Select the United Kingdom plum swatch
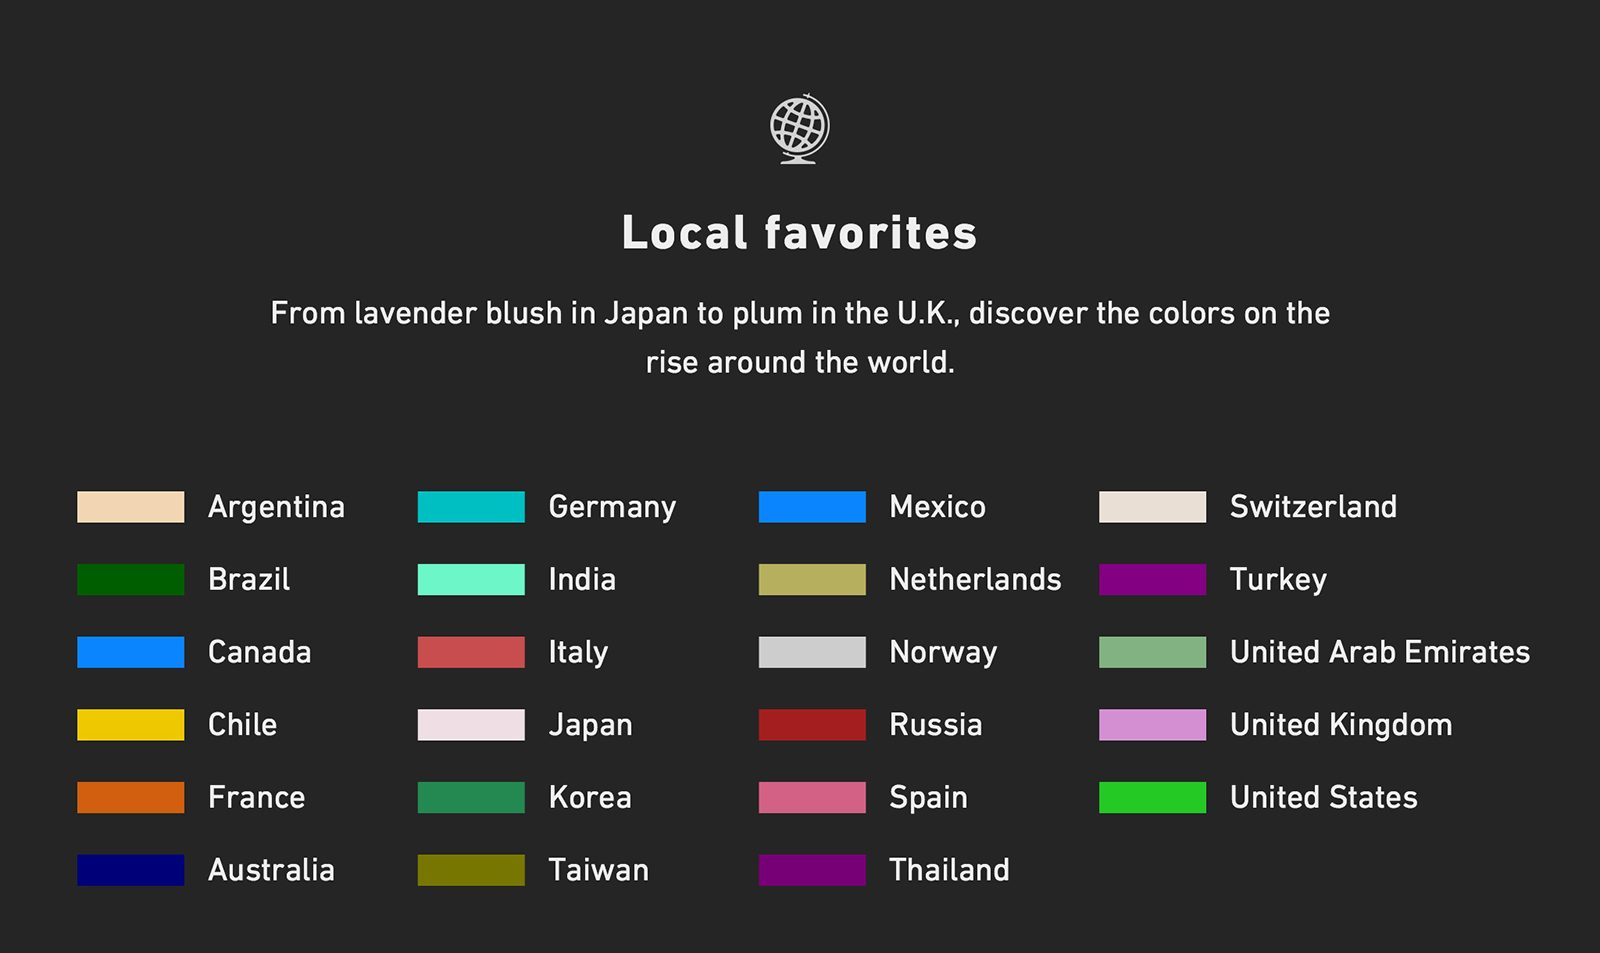 tap(1153, 725)
